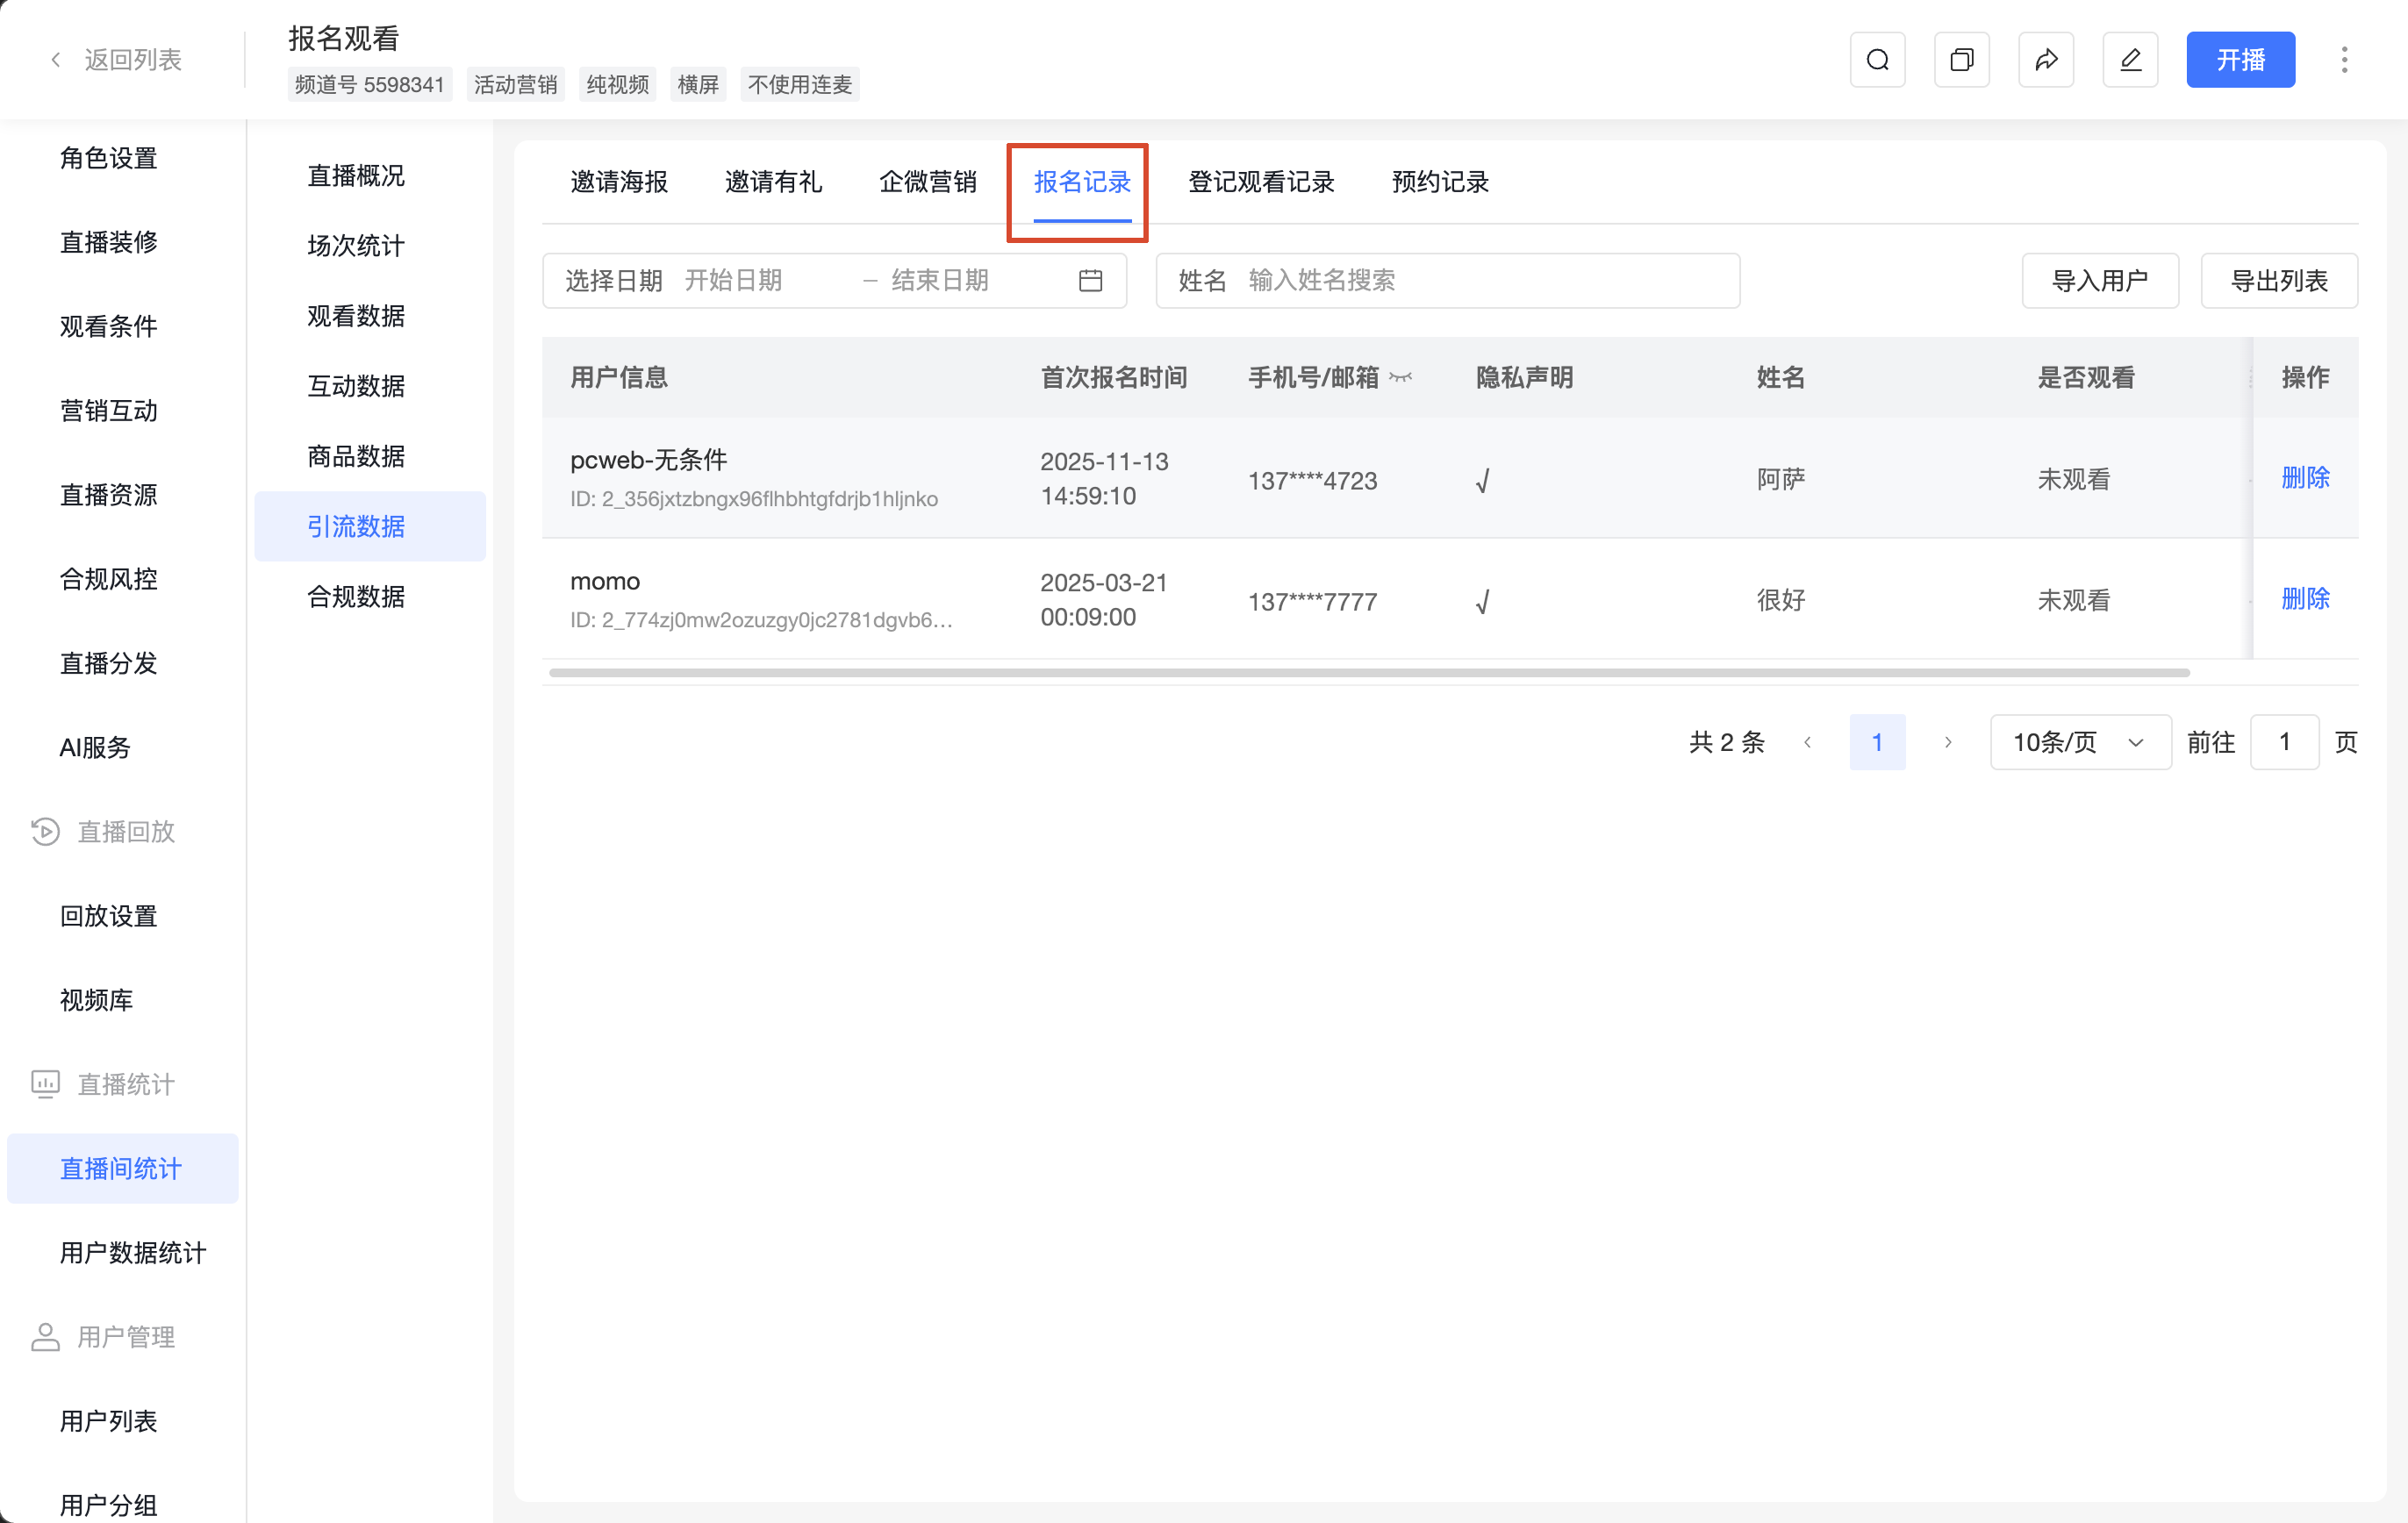Open 用户数据统计 in the left sidebar
This screenshot has height=1523, width=2408.
tap(133, 1253)
